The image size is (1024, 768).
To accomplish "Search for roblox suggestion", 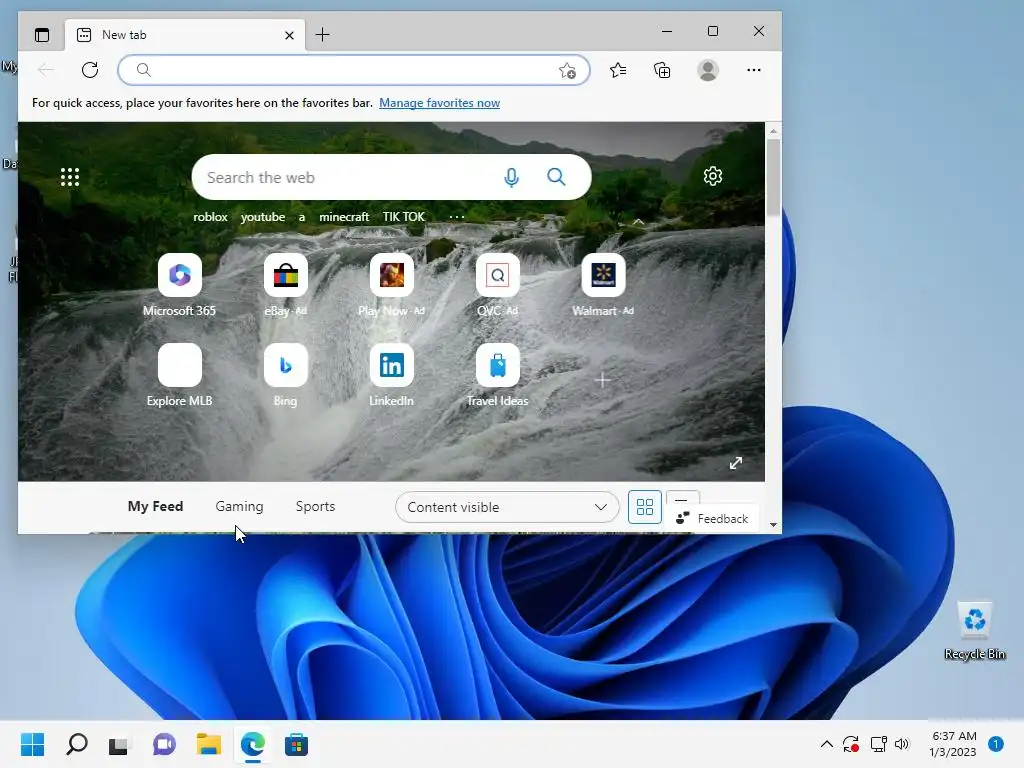I will tap(210, 217).
